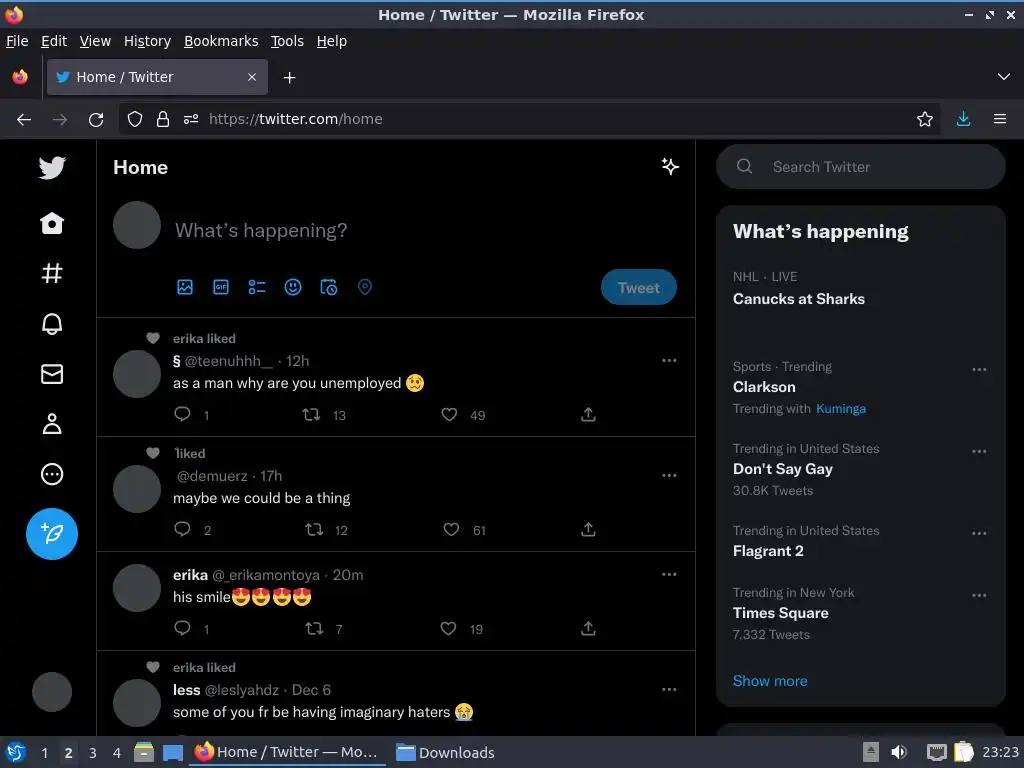Open a new tab with the plus button
Image resolution: width=1024 pixels, height=768 pixels.
(x=289, y=78)
